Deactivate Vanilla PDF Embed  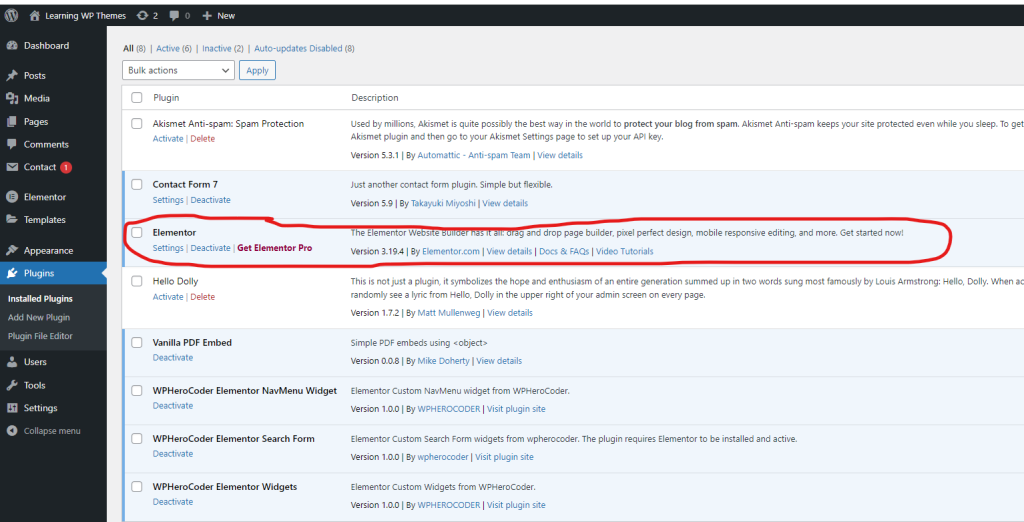[173, 357]
